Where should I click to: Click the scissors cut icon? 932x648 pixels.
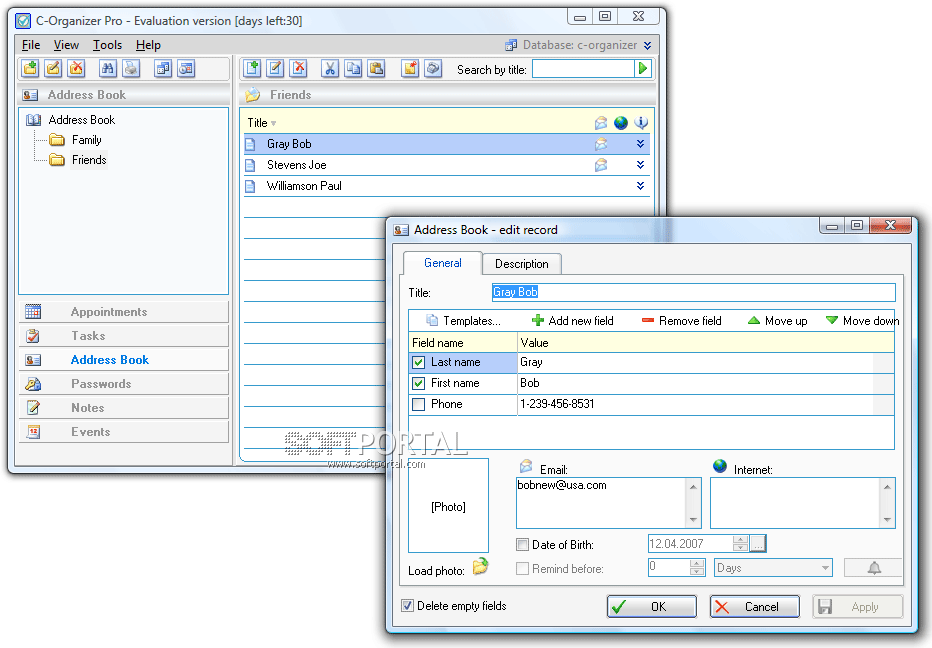tap(330, 69)
